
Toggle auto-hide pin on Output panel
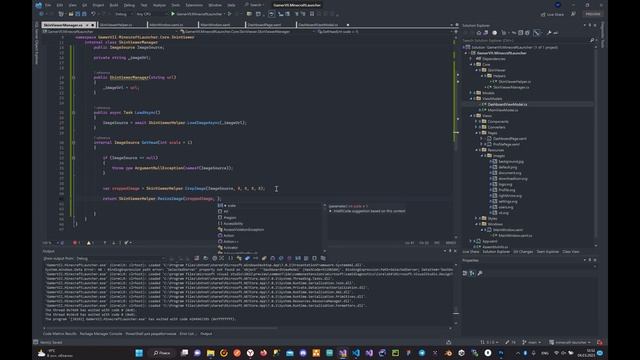450,251
